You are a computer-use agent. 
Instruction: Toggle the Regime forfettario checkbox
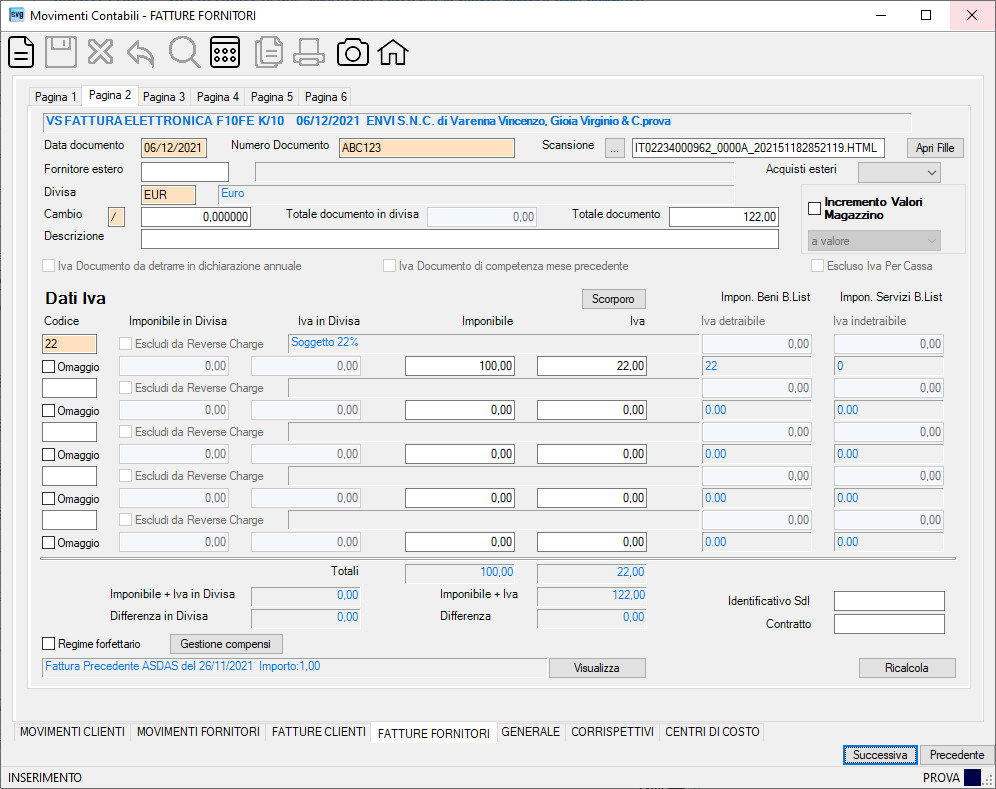coord(48,644)
